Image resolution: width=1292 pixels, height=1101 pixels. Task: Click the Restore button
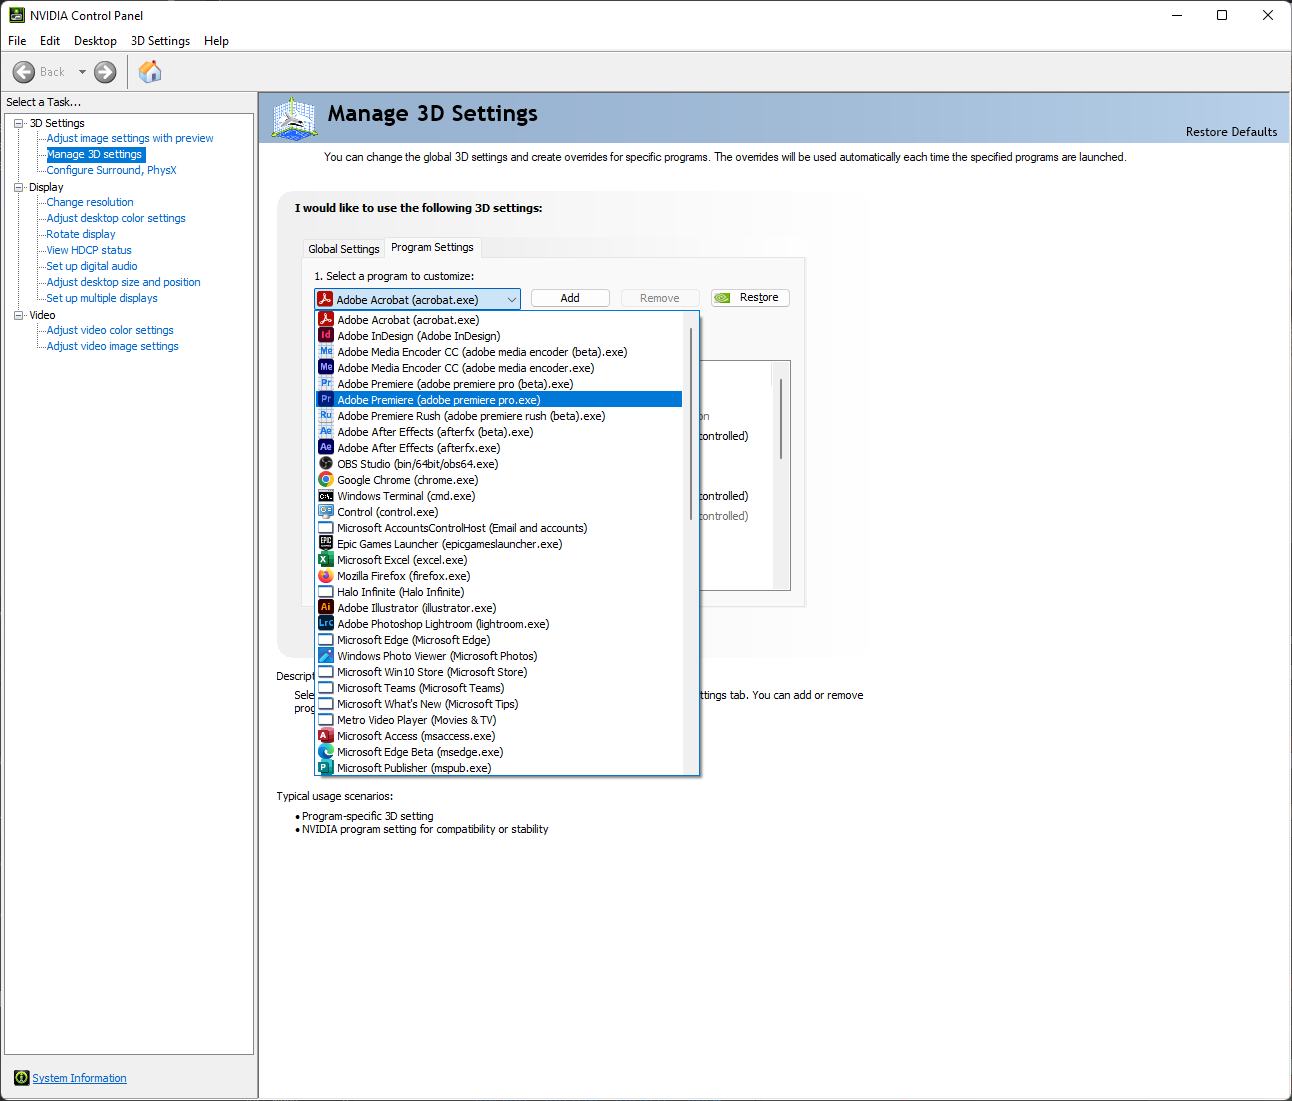(750, 298)
